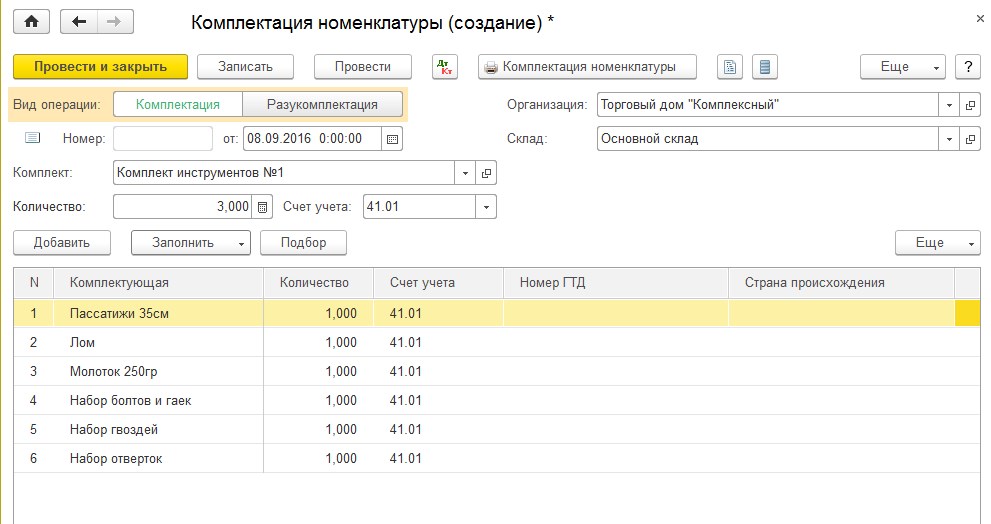Open calculator icon in Количество field

263,207
